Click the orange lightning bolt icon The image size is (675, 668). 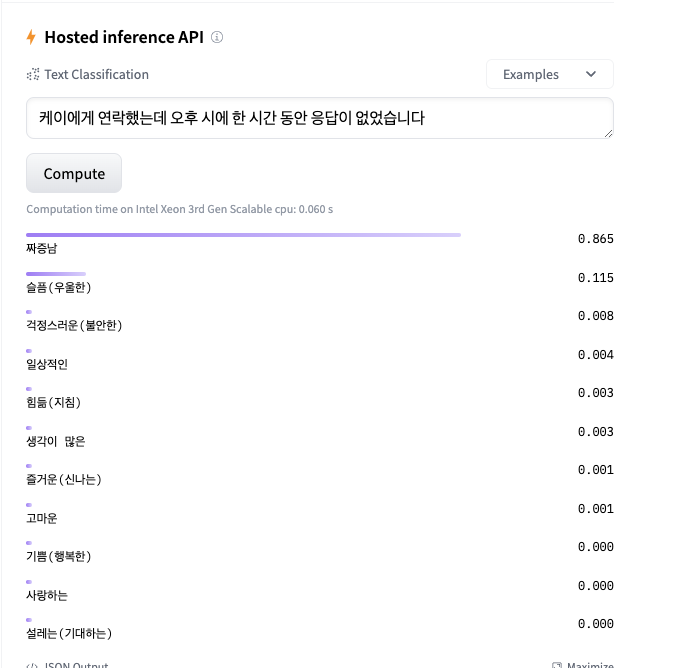31,37
